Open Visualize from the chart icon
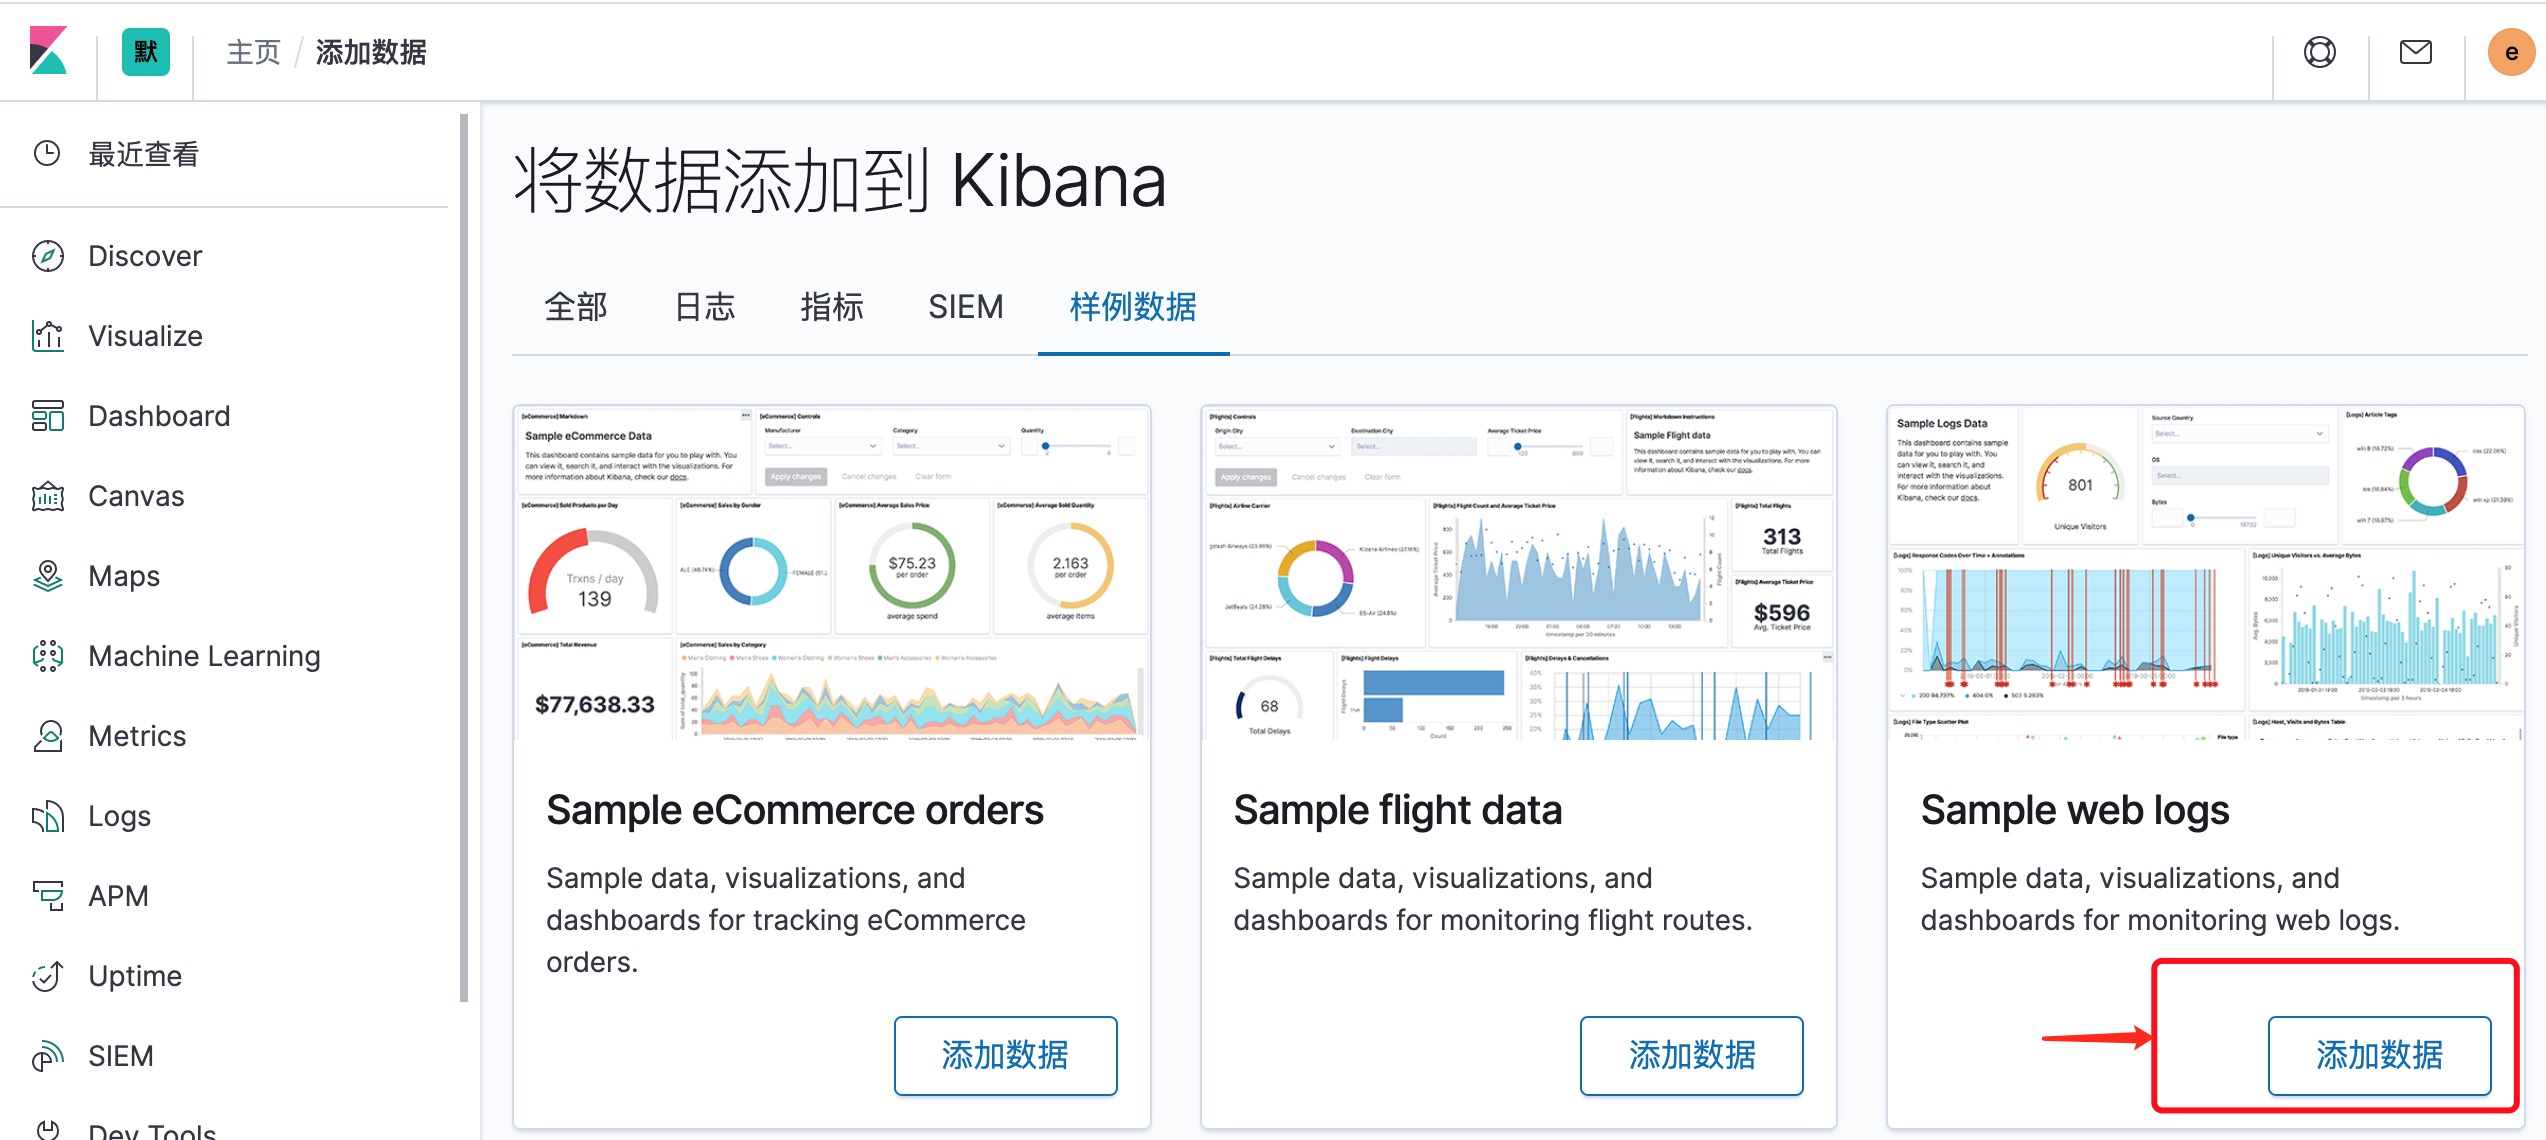The height and width of the screenshot is (1140, 2546). click(48, 336)
